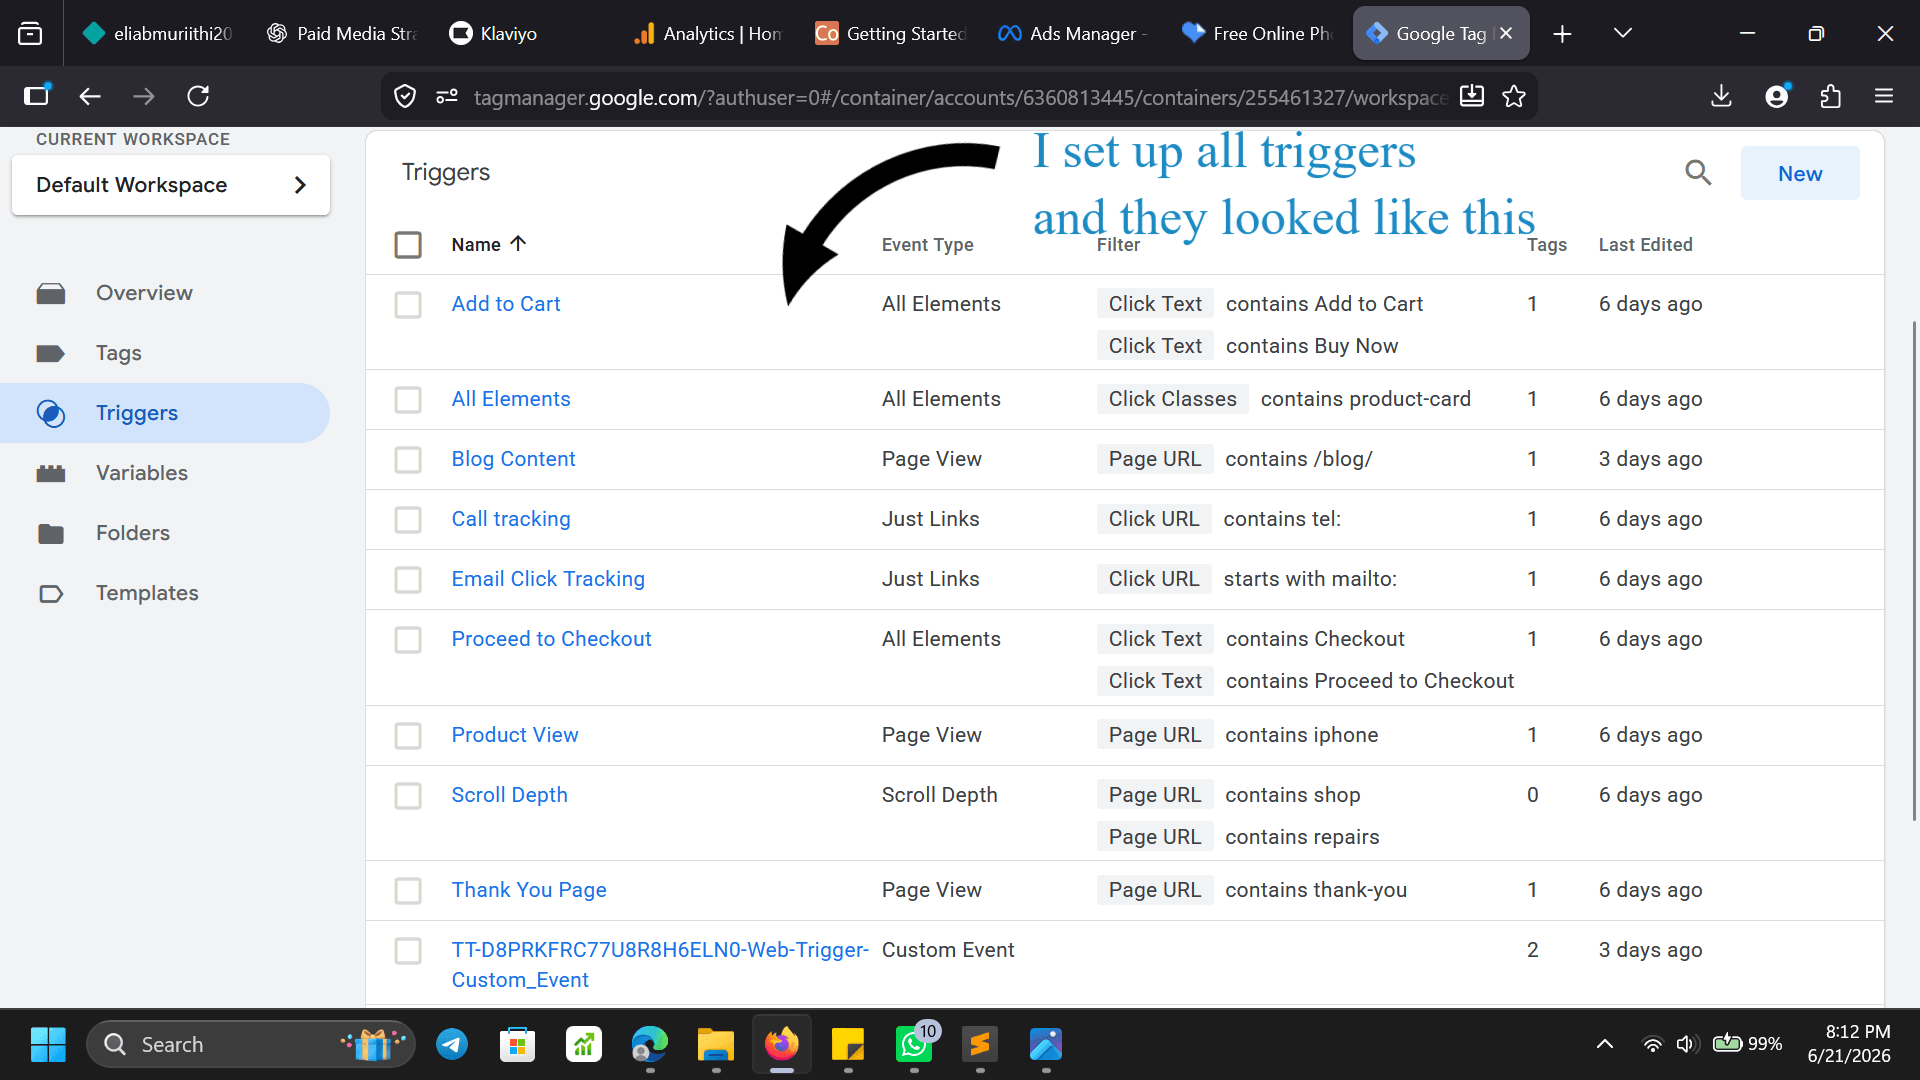This screenshot has height=1080, width=1920.
Task: Sort triggers by Name column arrow
Action: [x=518, y=243]
